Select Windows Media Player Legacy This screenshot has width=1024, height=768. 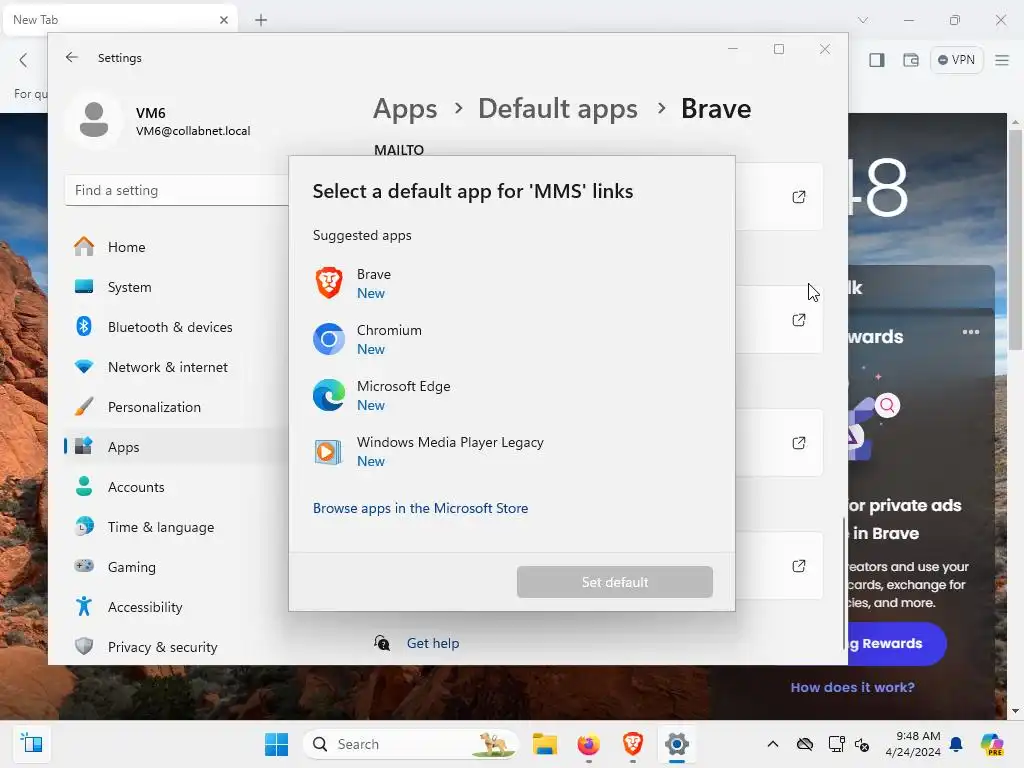click(x=511, y=452)
